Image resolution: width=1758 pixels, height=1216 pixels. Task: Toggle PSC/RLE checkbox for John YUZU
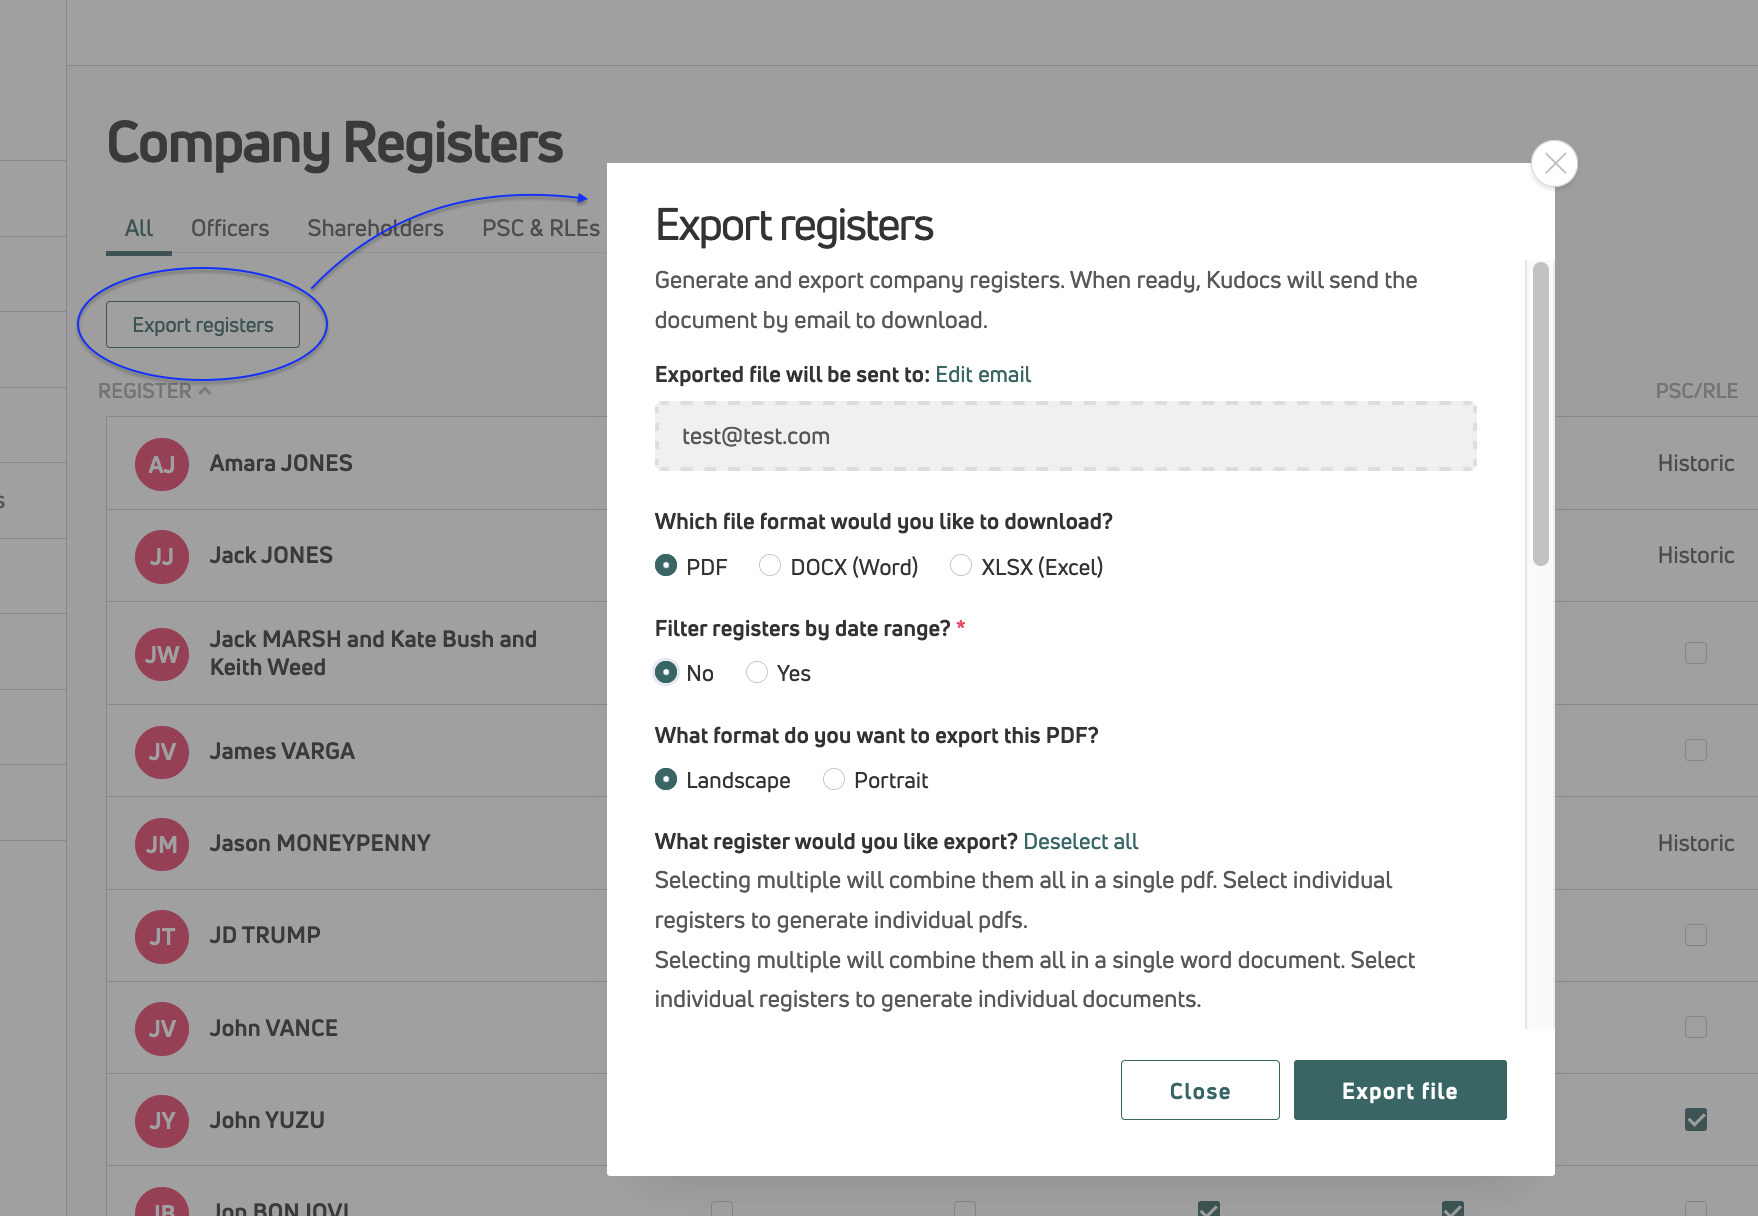click(x=1696, y=1119)
